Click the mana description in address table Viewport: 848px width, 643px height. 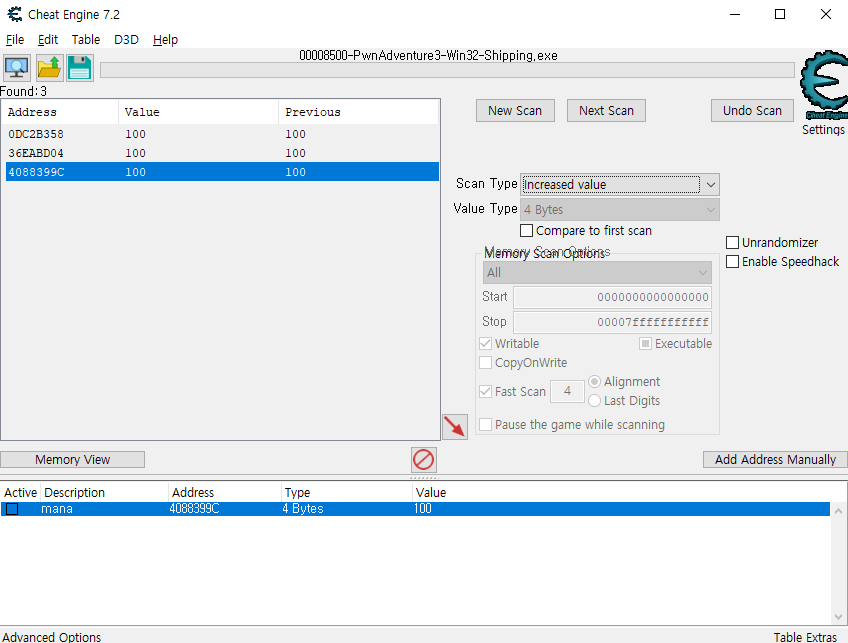[57, 509]
